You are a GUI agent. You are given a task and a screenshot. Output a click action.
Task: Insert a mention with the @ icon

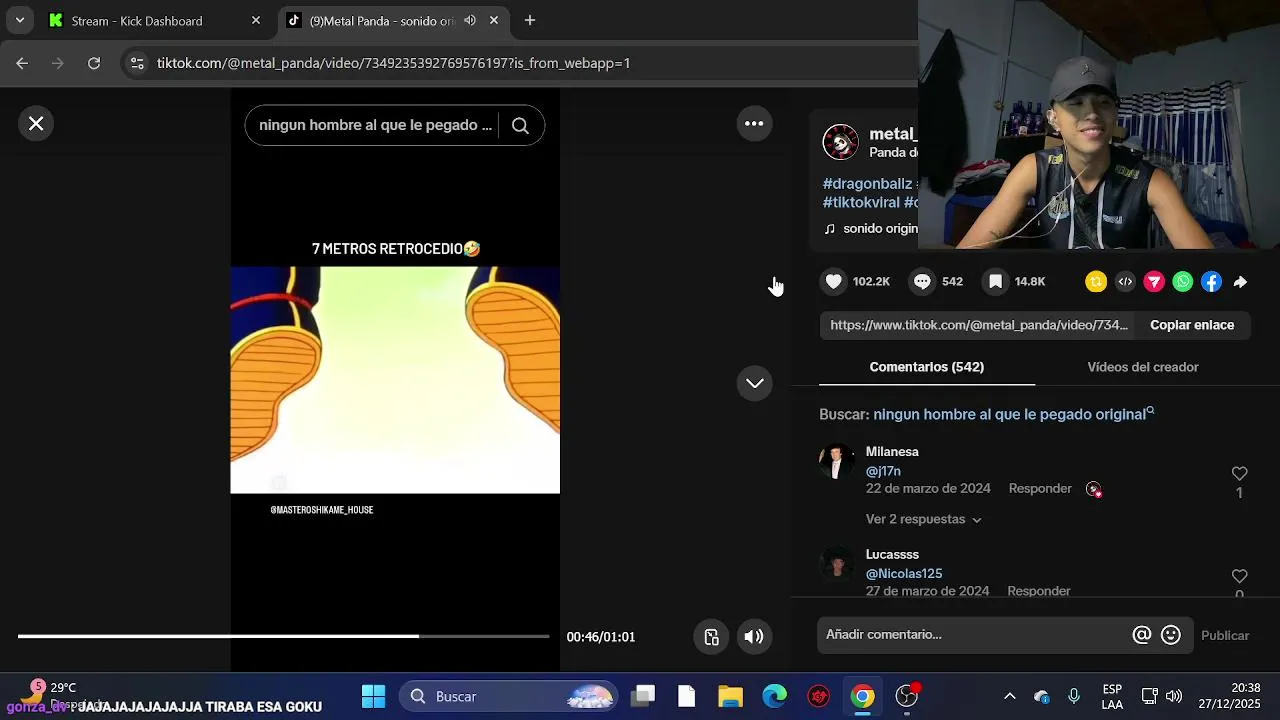pos(1141,635)
